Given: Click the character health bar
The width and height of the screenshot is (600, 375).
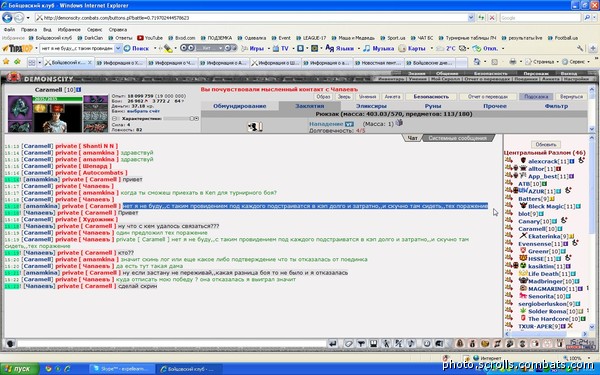Looking at the screenshot, I should [x=57, y=99].
